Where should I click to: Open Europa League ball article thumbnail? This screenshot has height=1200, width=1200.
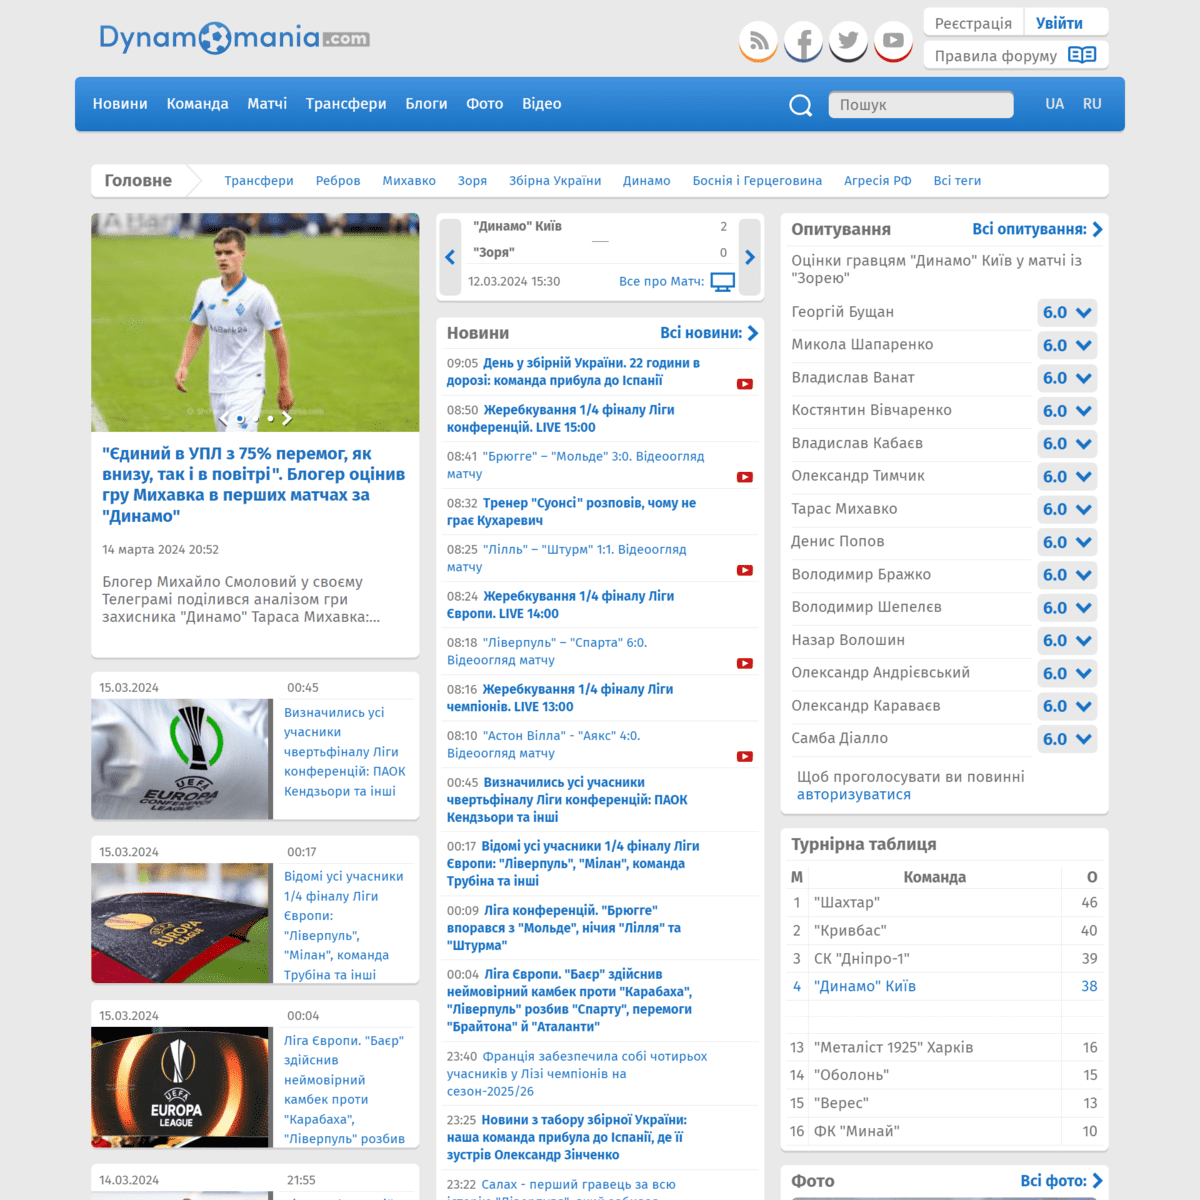point(181,923)
